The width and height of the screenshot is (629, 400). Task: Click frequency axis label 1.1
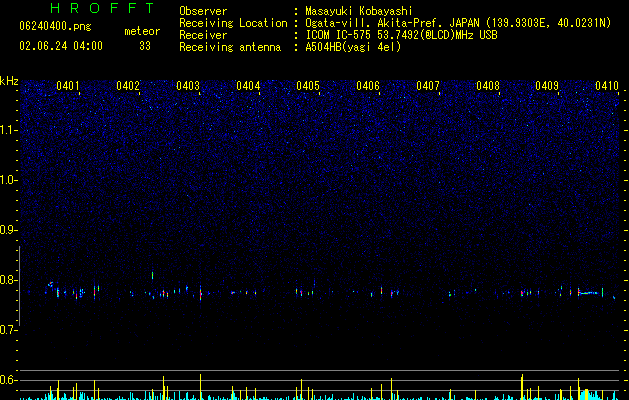9,130
